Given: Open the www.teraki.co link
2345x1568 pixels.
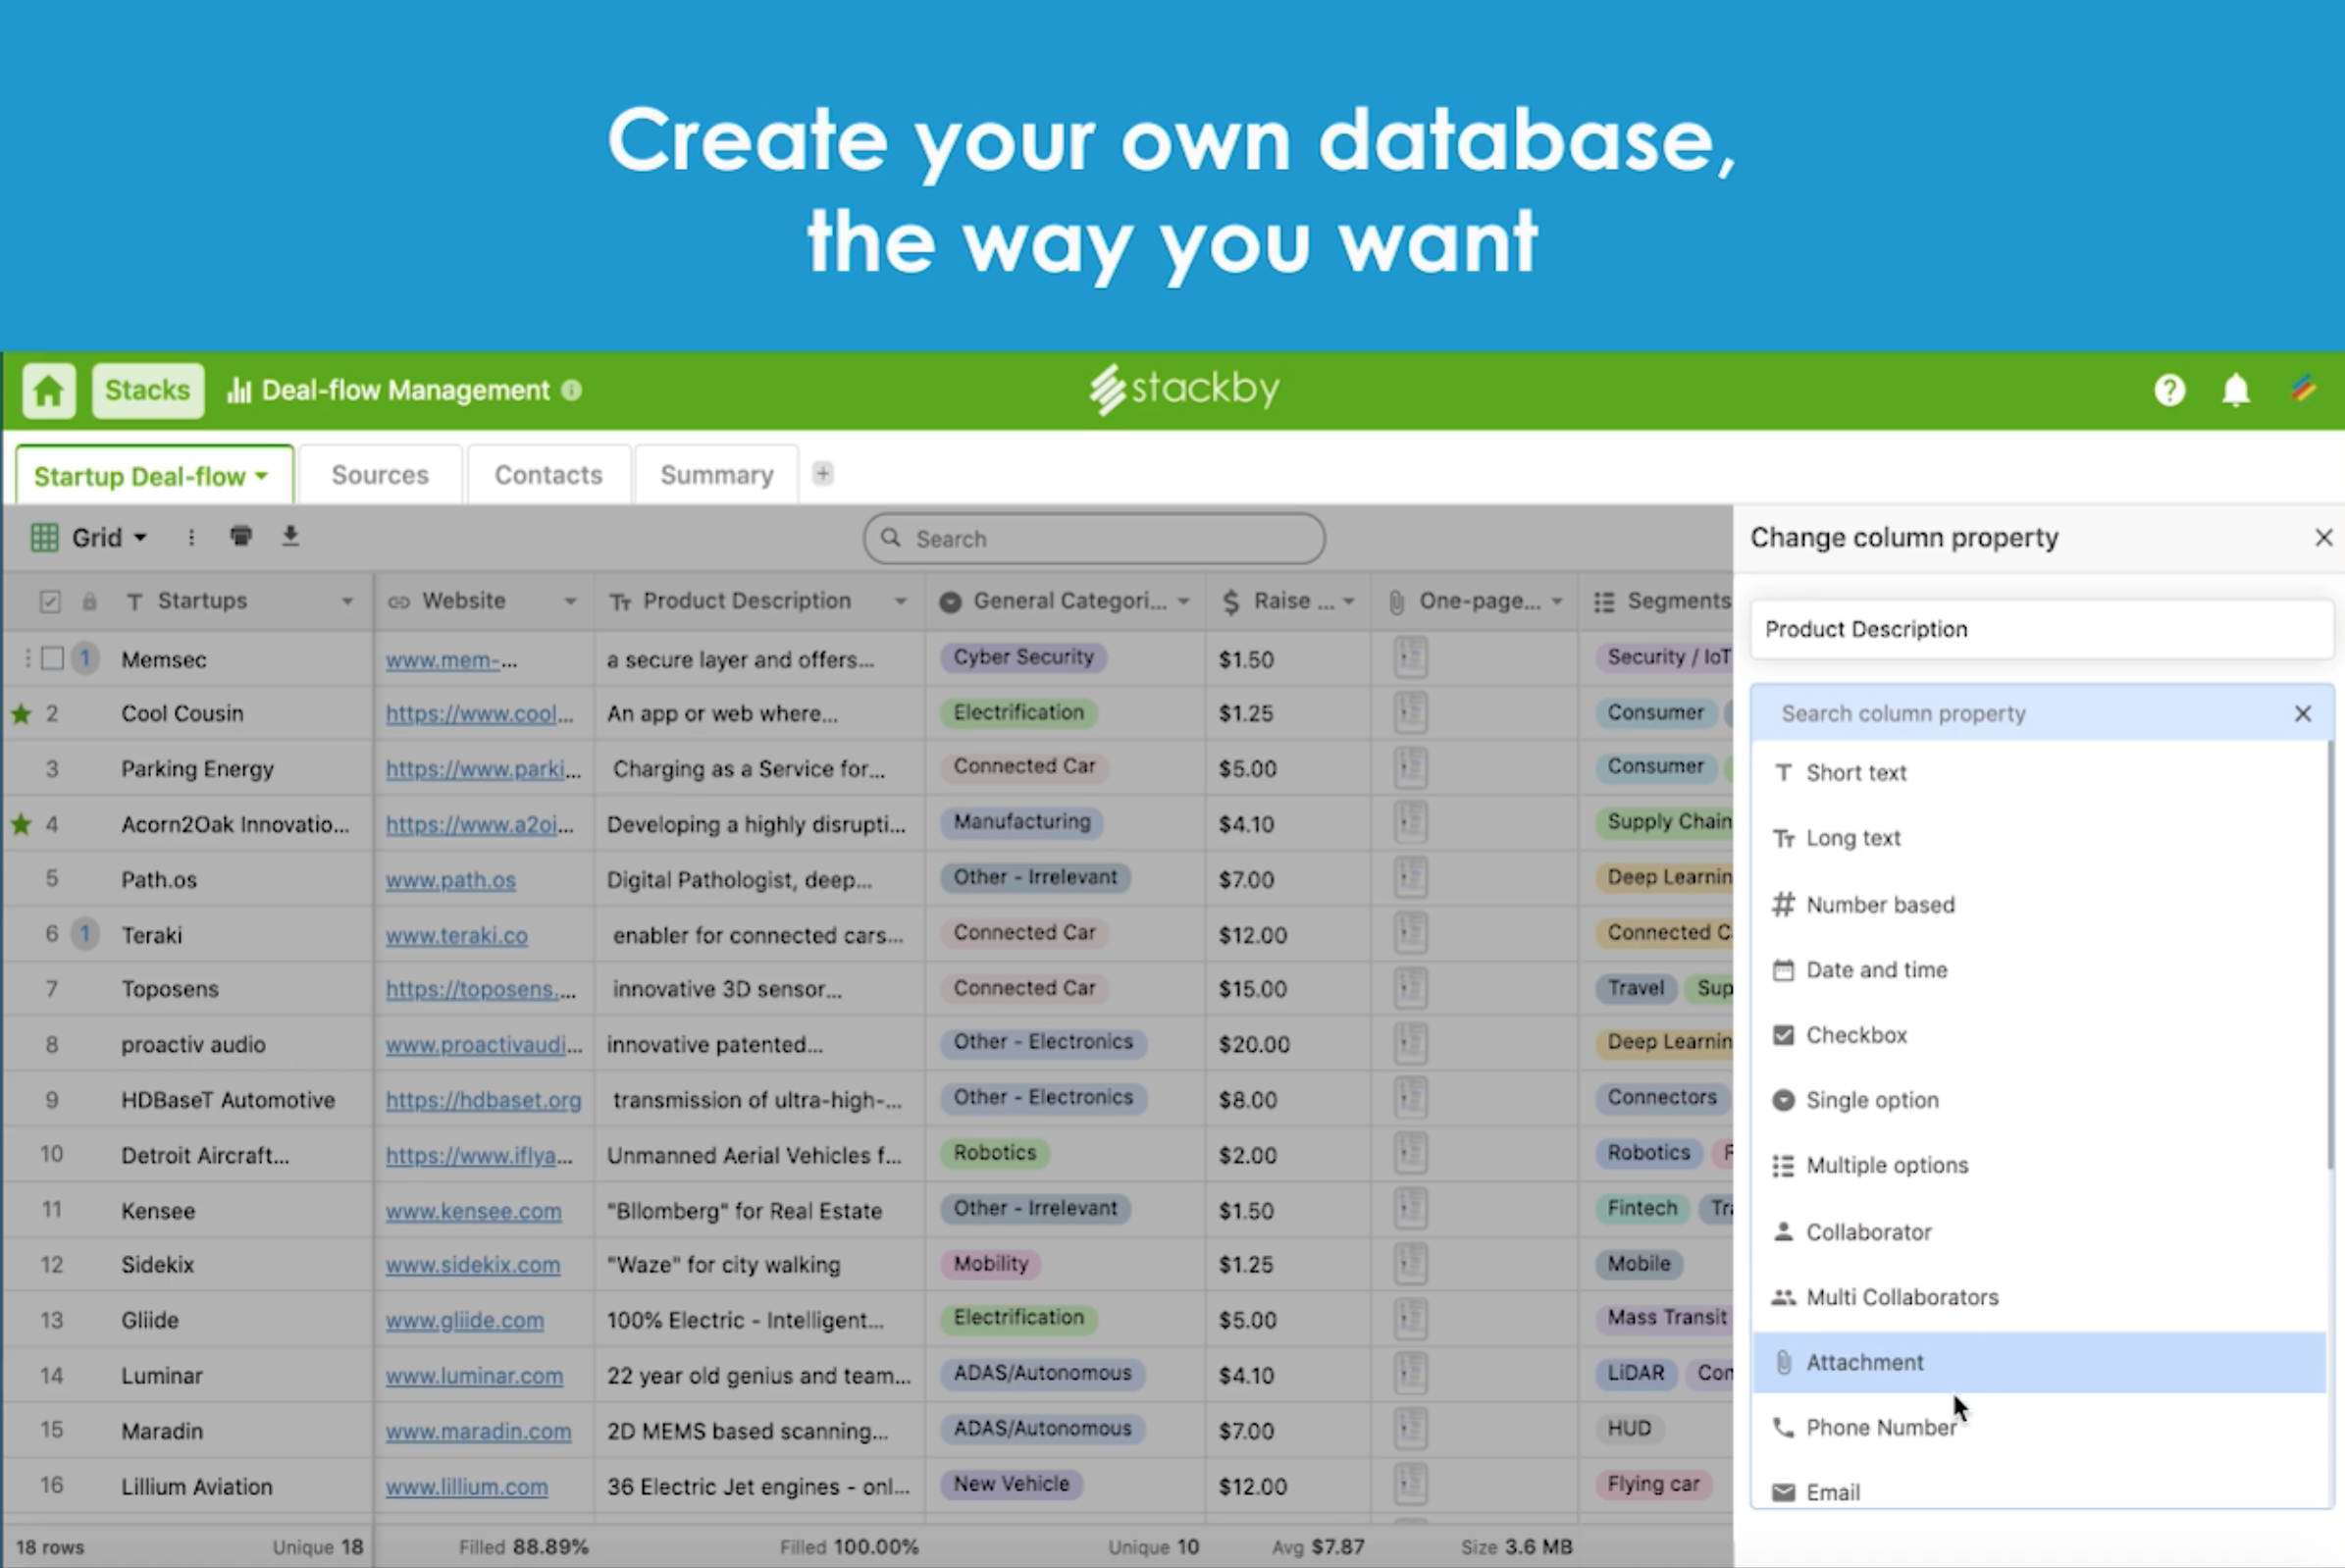Looking at the screenshot, I should [x=457, y=935].
